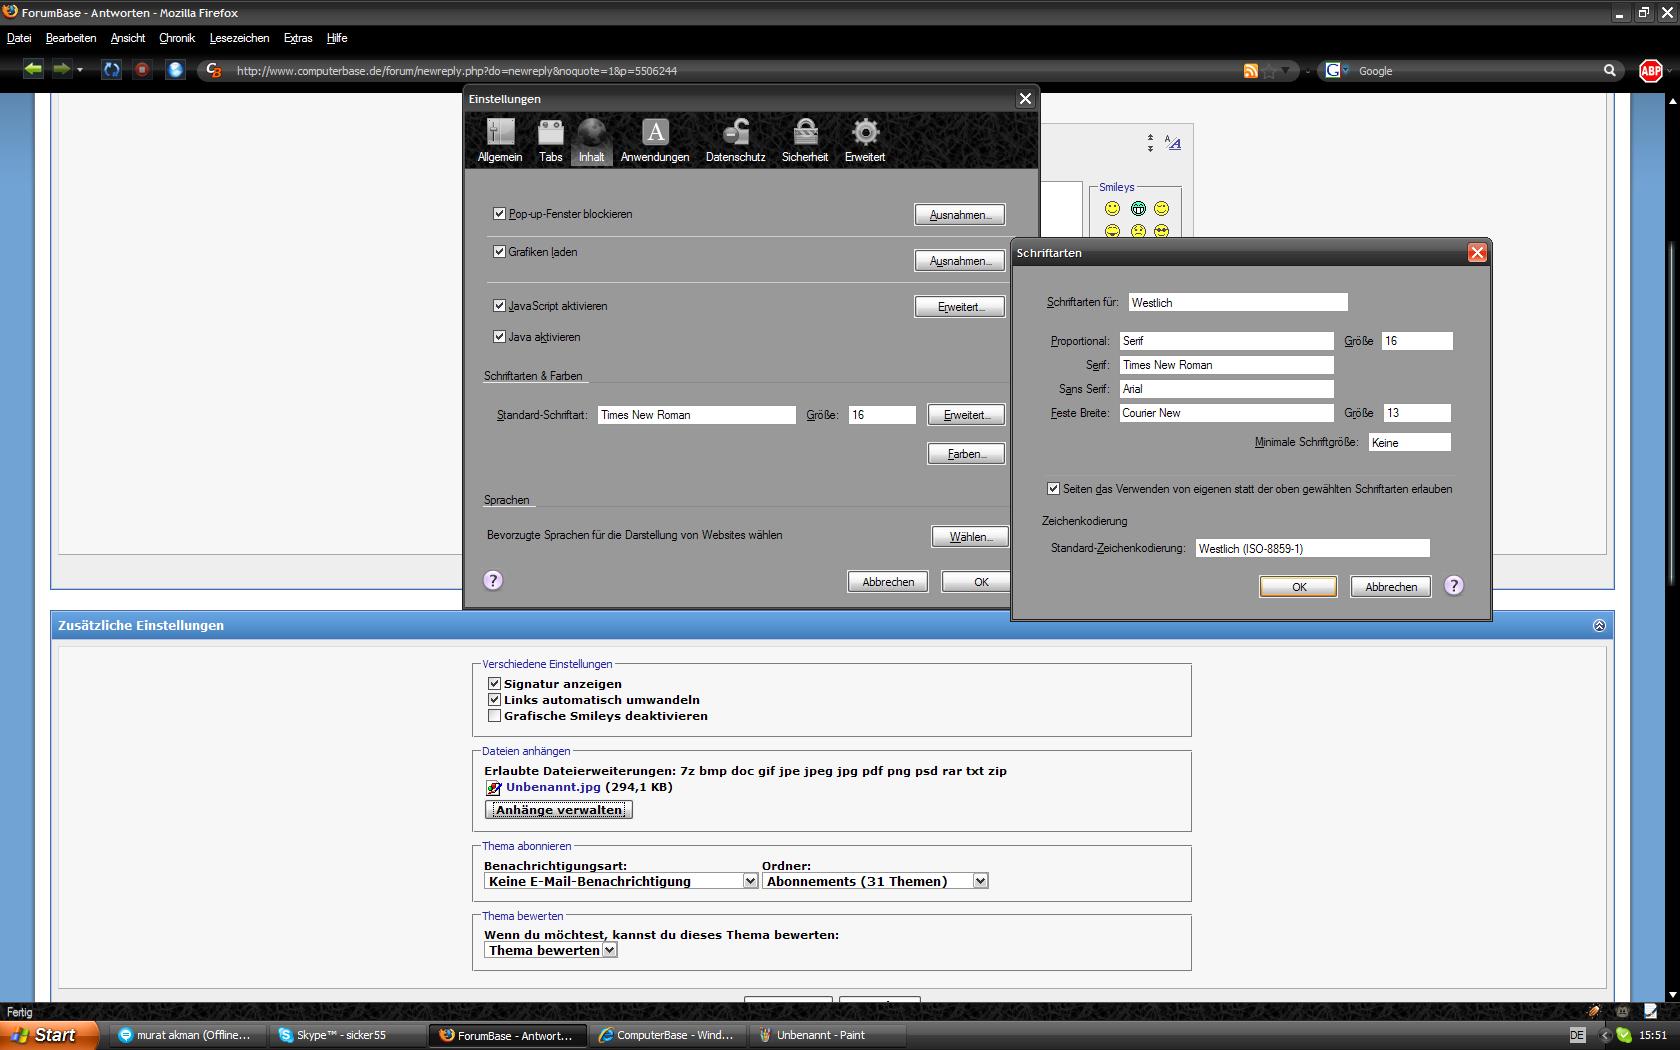Open Erweitert settings panel
1680x1050 pixels.
coord(865,140)
